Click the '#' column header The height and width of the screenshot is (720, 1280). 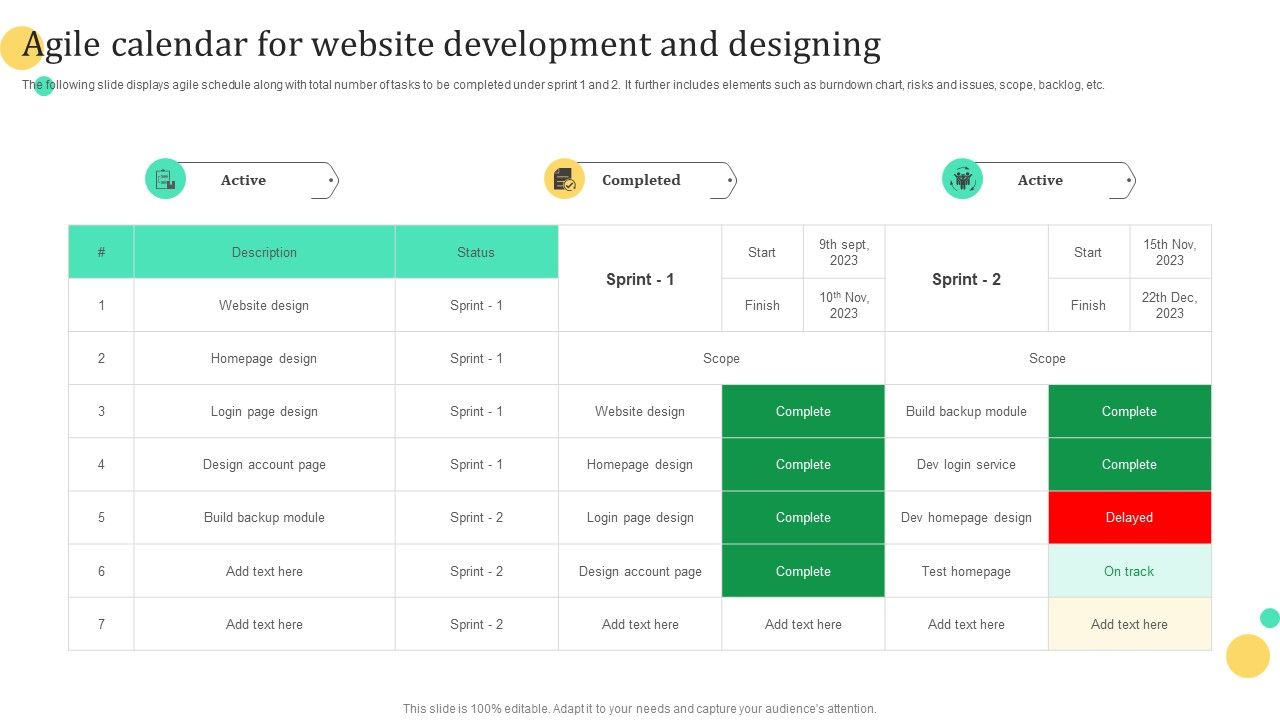pyautogui.click(x=101, y=252)
